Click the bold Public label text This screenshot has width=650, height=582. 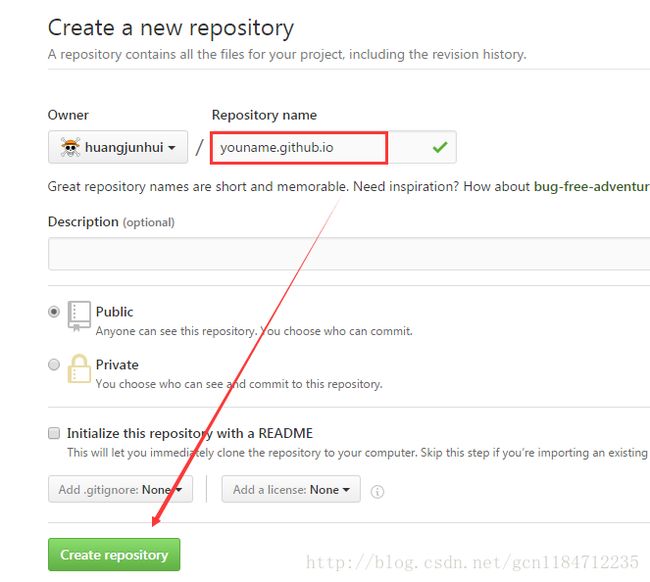point(114,312)
